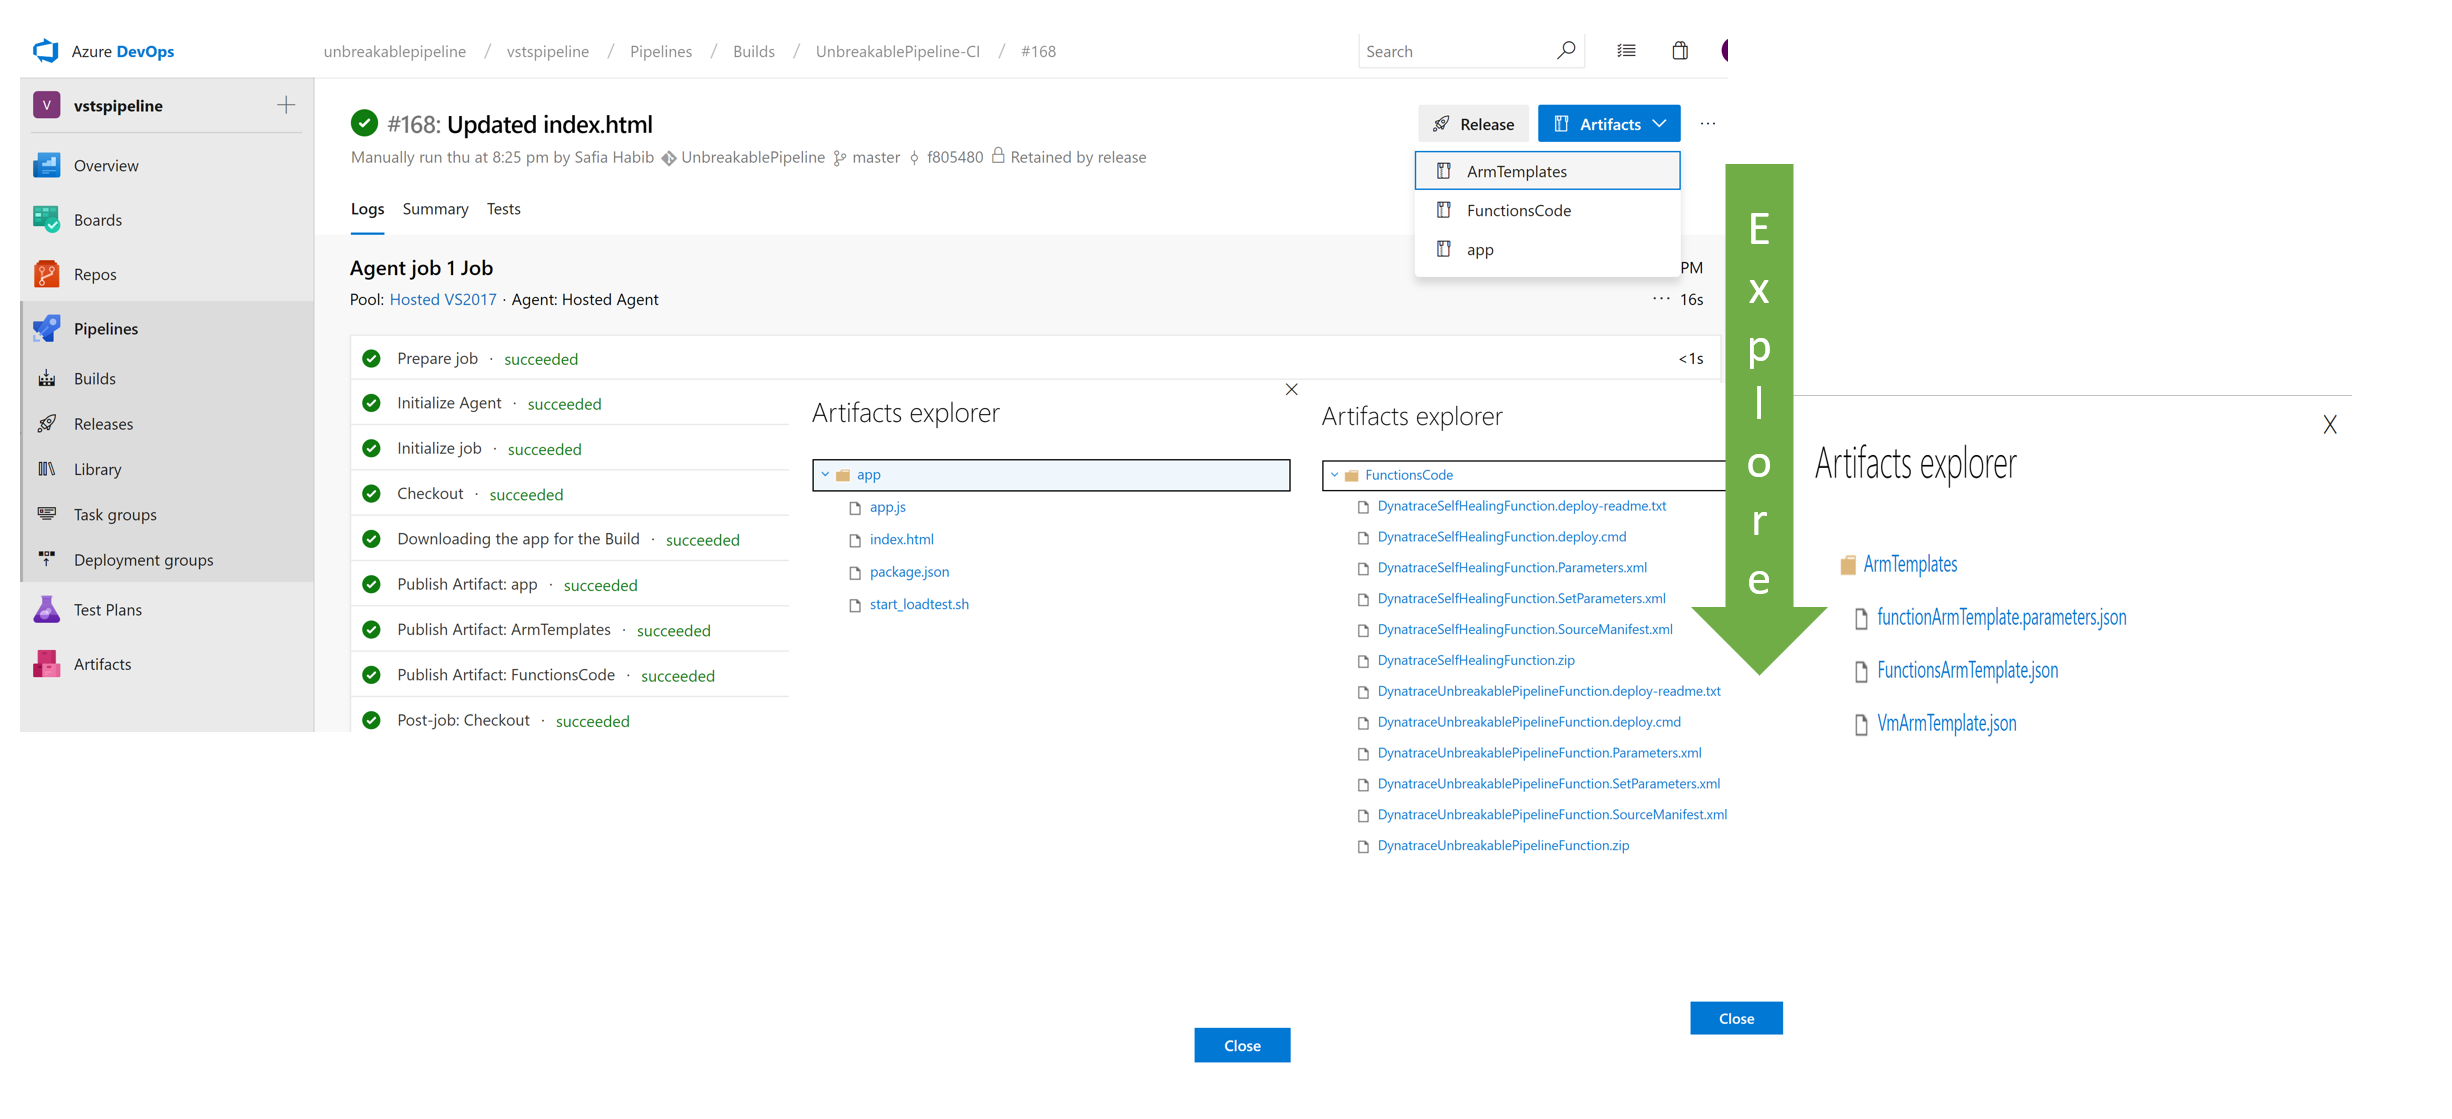Image resolution: width=2452 pixels, height=1119 pixels.
Task: Switch to the Summary tab
Action: 435,209
